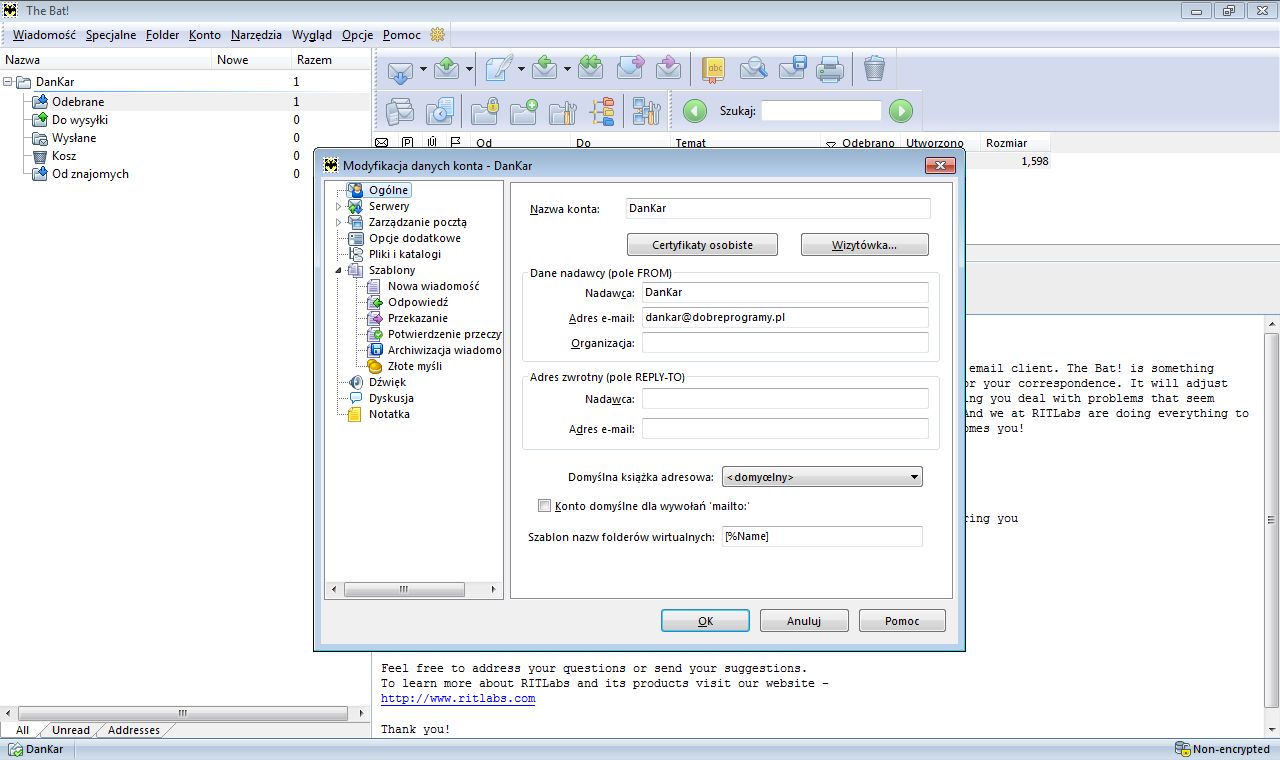
Task: Open the Narzędzia menu
Action: click(x=256, y=35)
